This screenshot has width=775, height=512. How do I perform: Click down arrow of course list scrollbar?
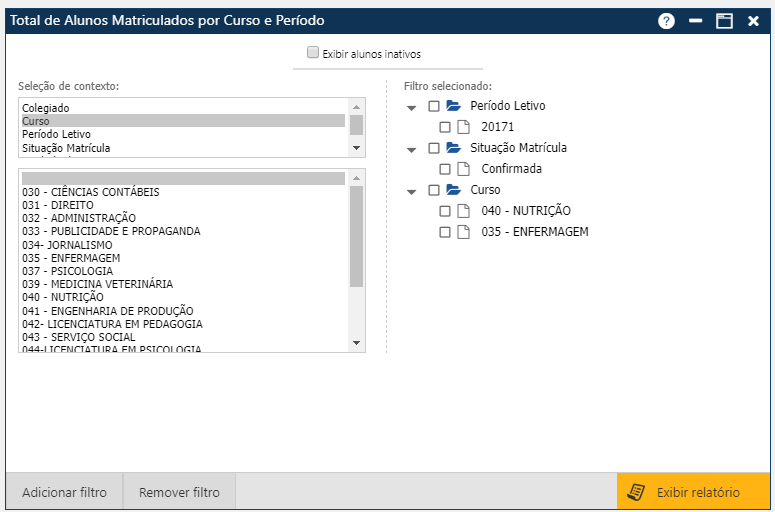(356, 342)
